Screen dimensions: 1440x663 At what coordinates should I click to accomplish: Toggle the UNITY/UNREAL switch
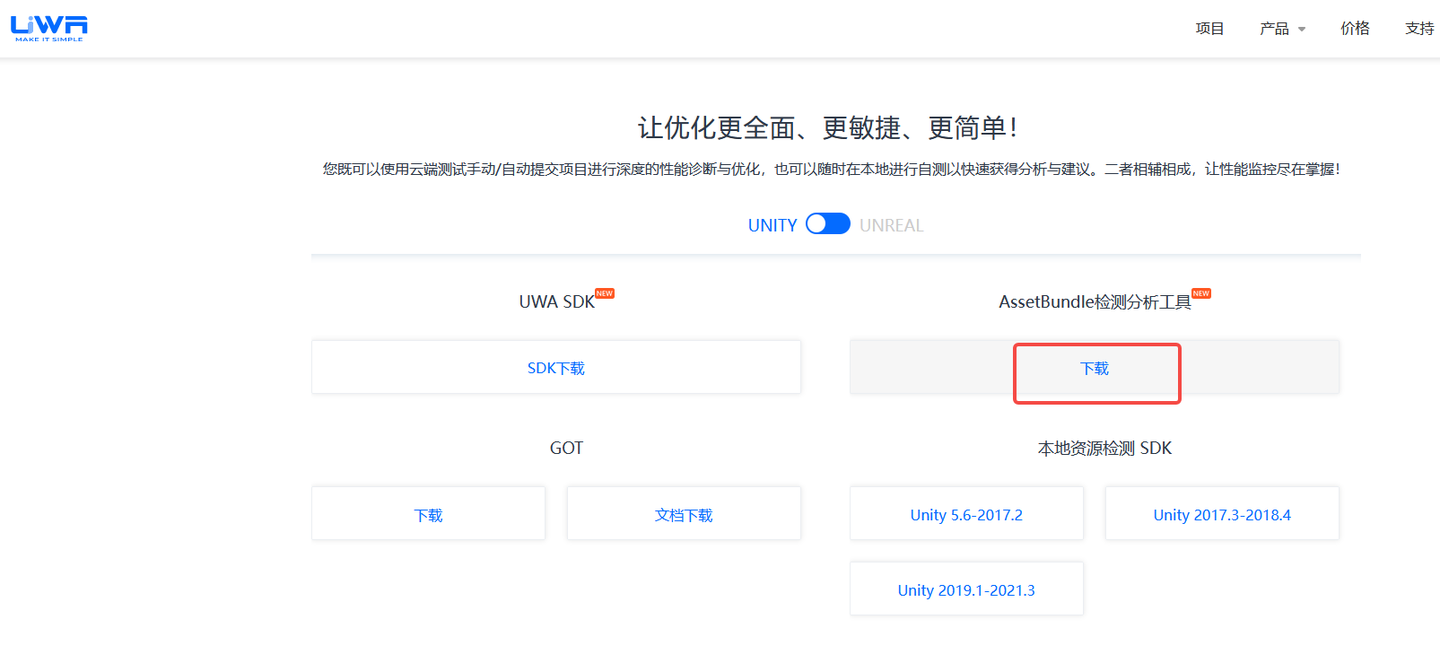pos(828,224)
